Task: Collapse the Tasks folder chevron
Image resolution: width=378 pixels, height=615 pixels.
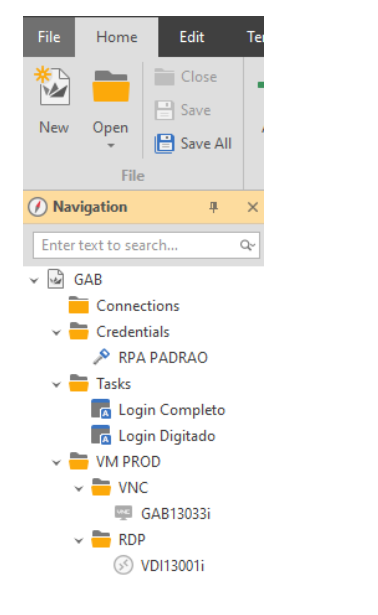Action: pyautogui.click(x=56, y=384)
